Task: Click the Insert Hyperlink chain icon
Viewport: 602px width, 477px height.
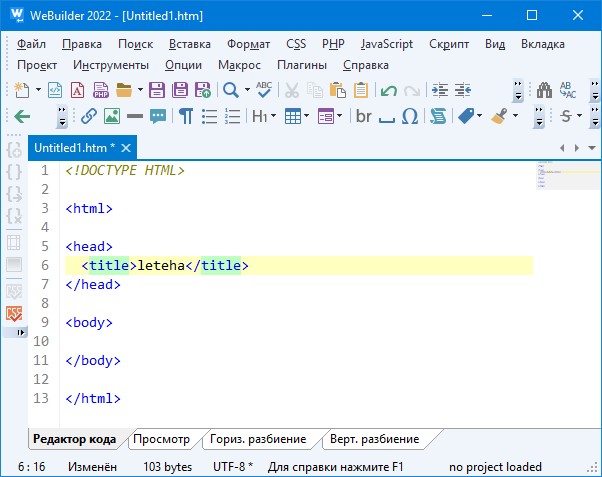Action: click(88, 116)
